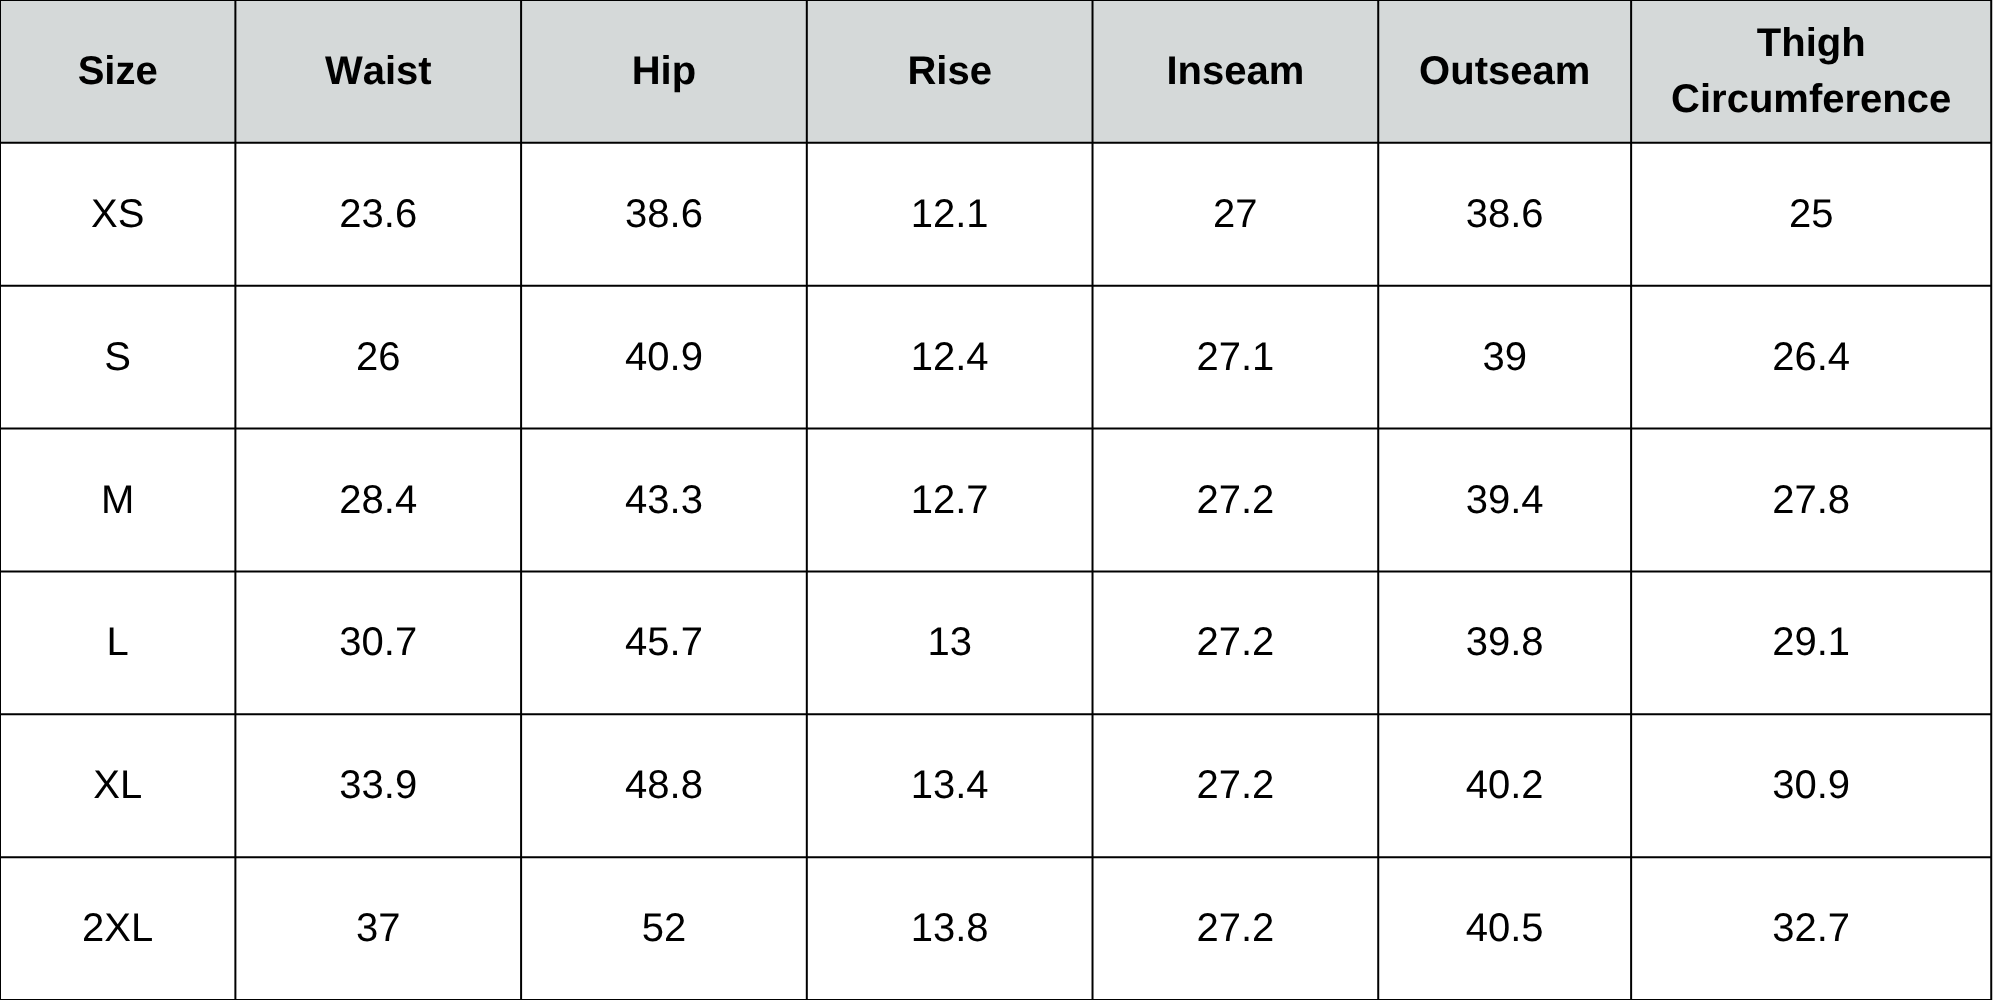The height and width of the screenshot is (1000, 2000).
Task: Click the 2XL size row label
Action: (x=117, y=928)
